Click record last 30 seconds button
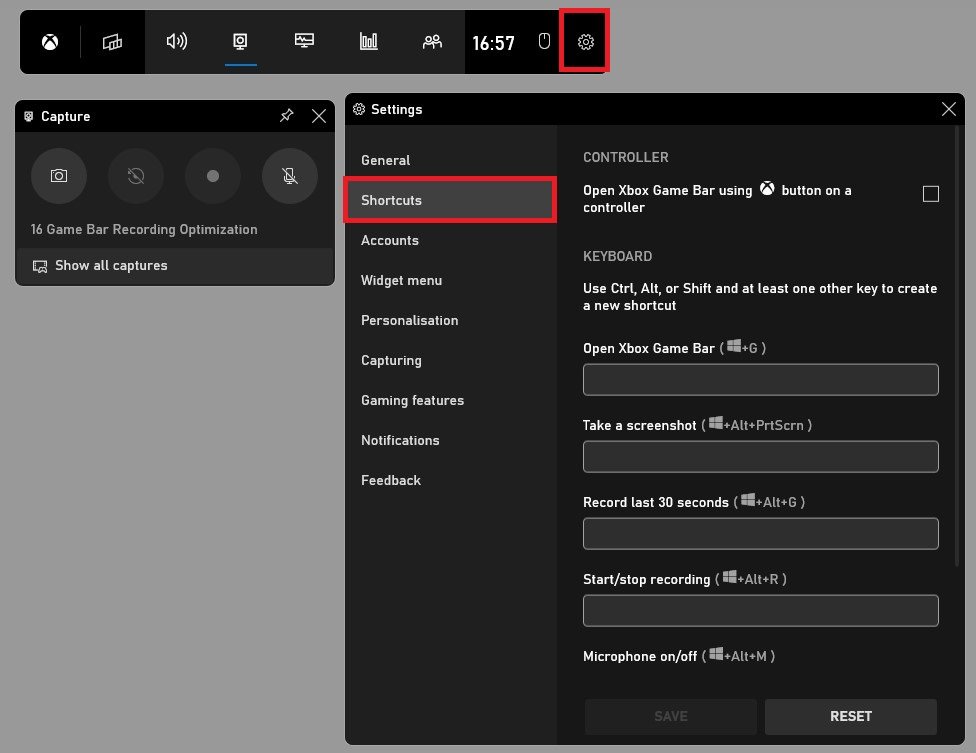Image resolution: width=976 pixels, height=753 pixels. 136,176
